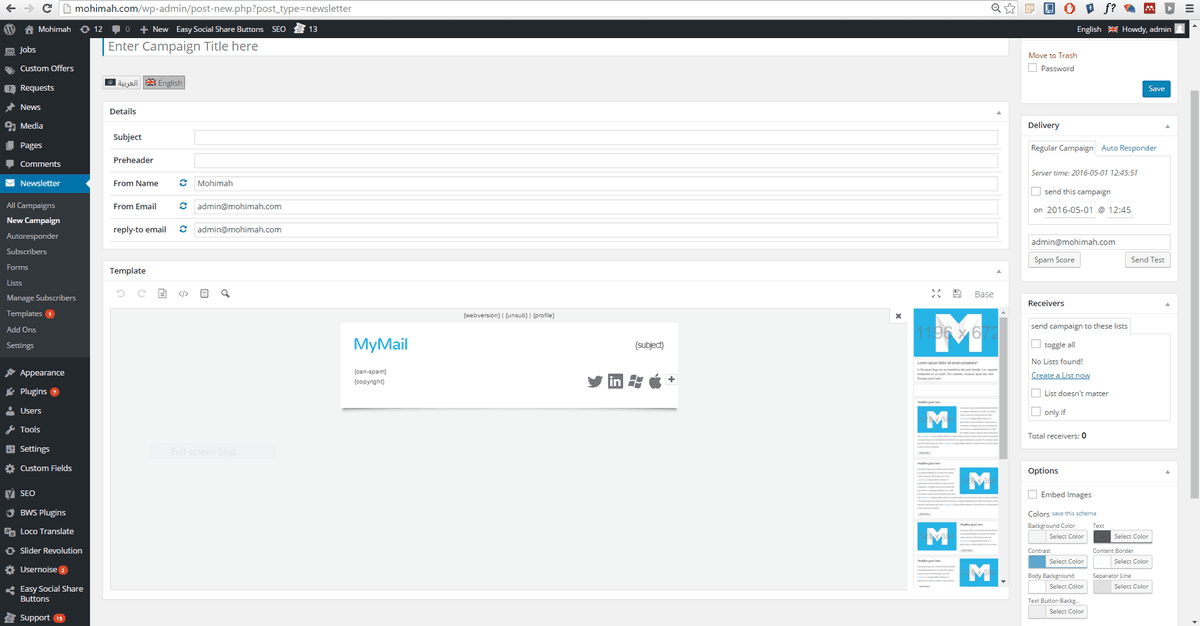Collapse the Delivery panel arrow
This screenshot has height=626, width=1200.
pyautogui.click(x=1167, y=126)
